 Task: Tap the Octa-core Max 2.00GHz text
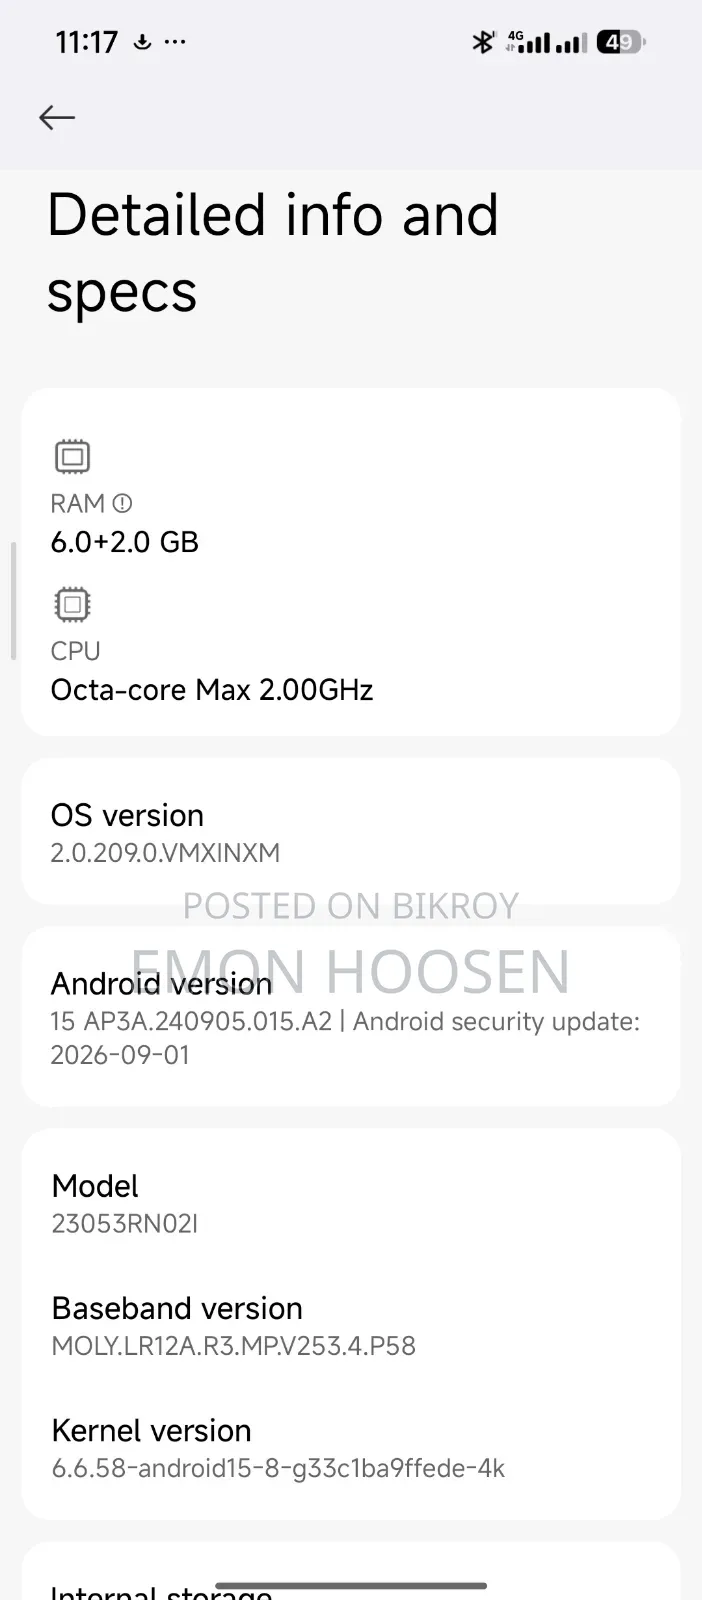212,690
